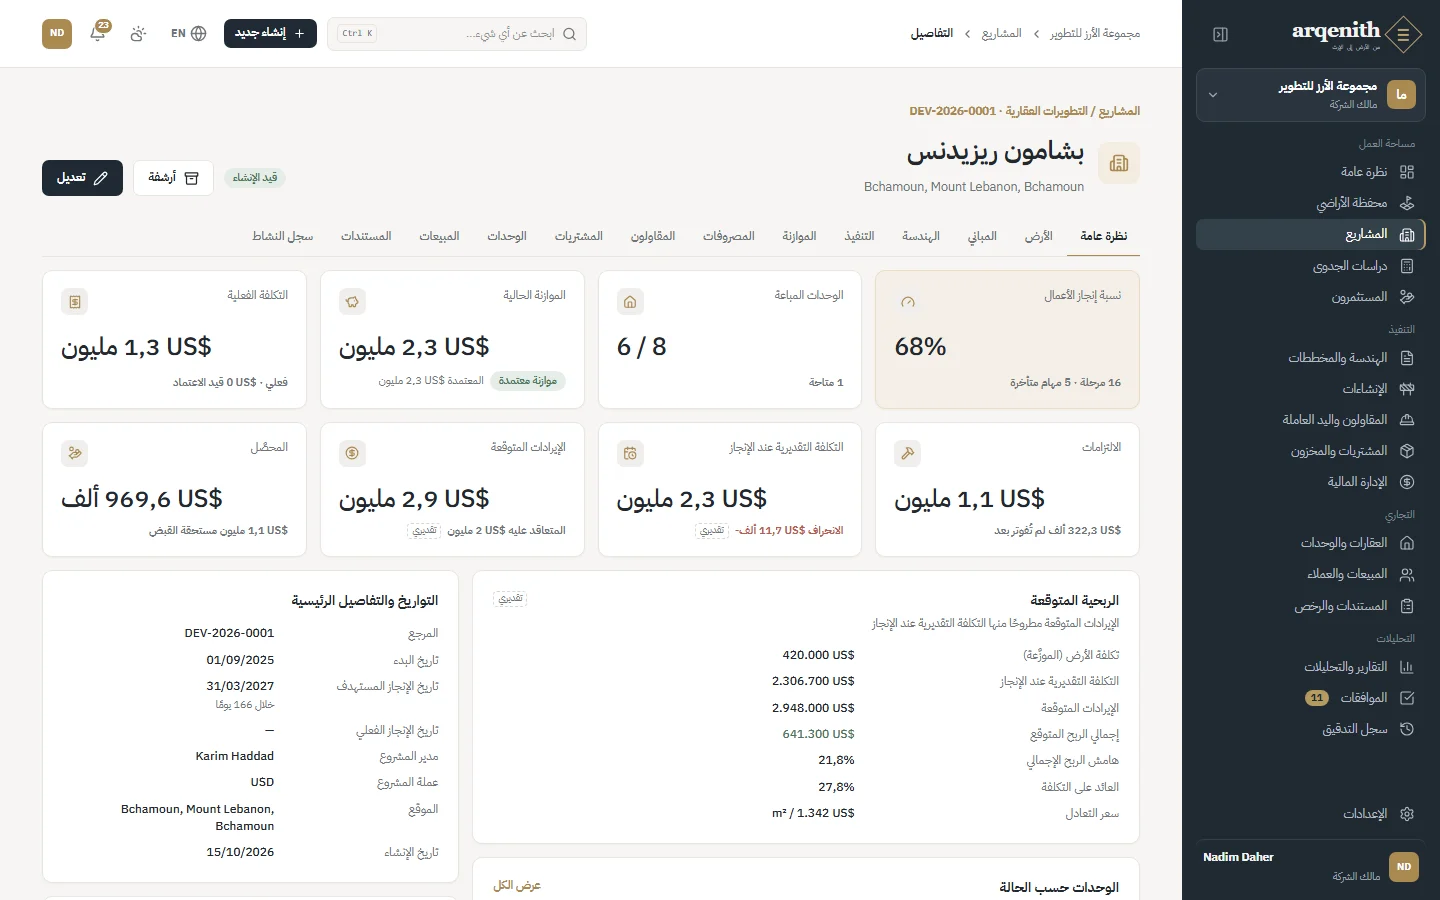The width and height of the screenshot is (1440, 900).
Task: Open الإدارة المالية in sidebar
Action: point(1310,482)
